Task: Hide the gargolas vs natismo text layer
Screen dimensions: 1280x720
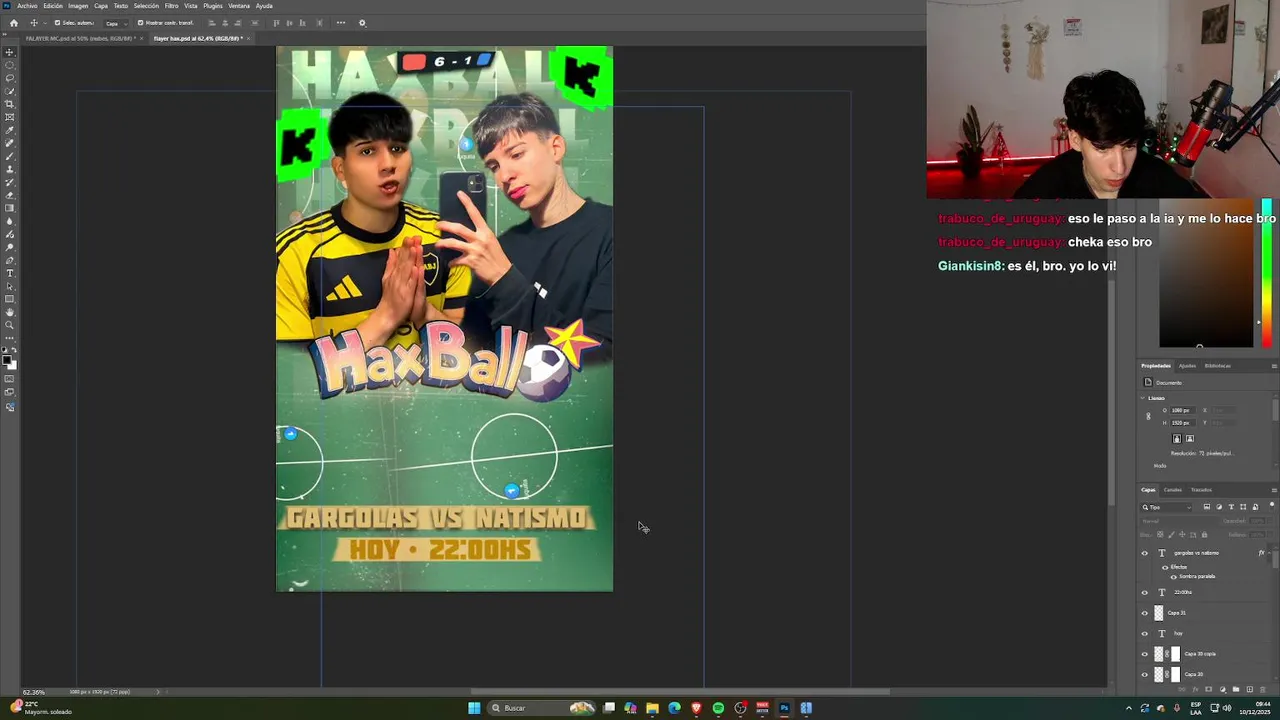Action: coord(1145,553)
